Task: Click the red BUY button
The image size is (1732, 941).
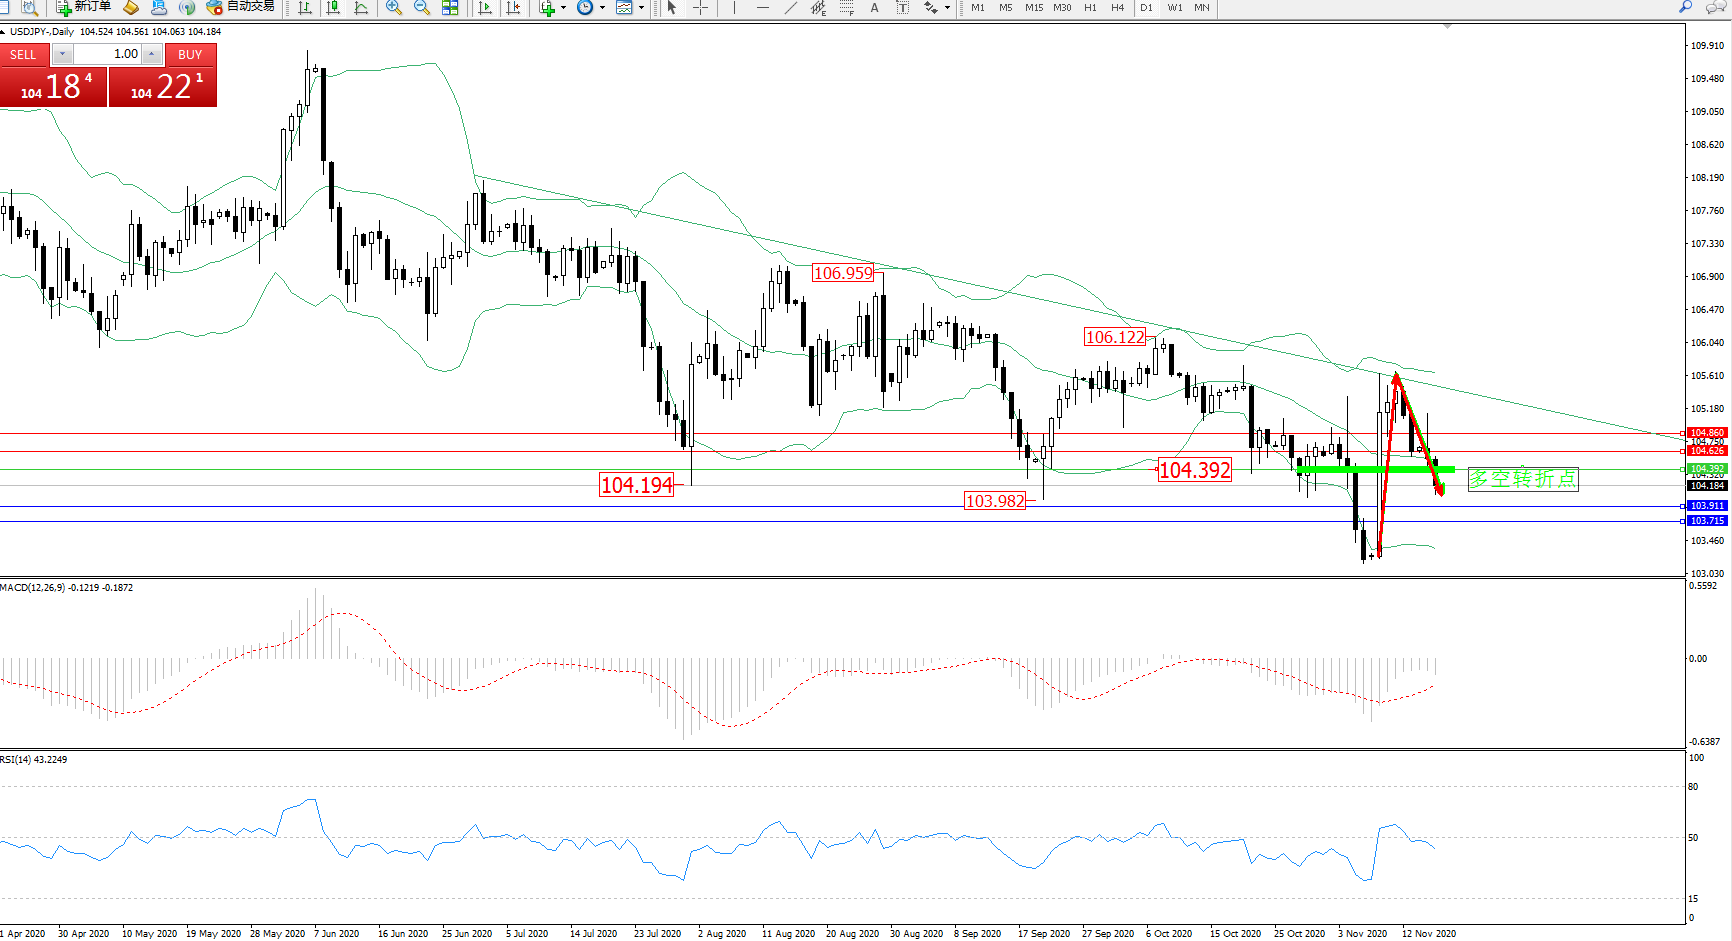Action: tap(190, 54)
